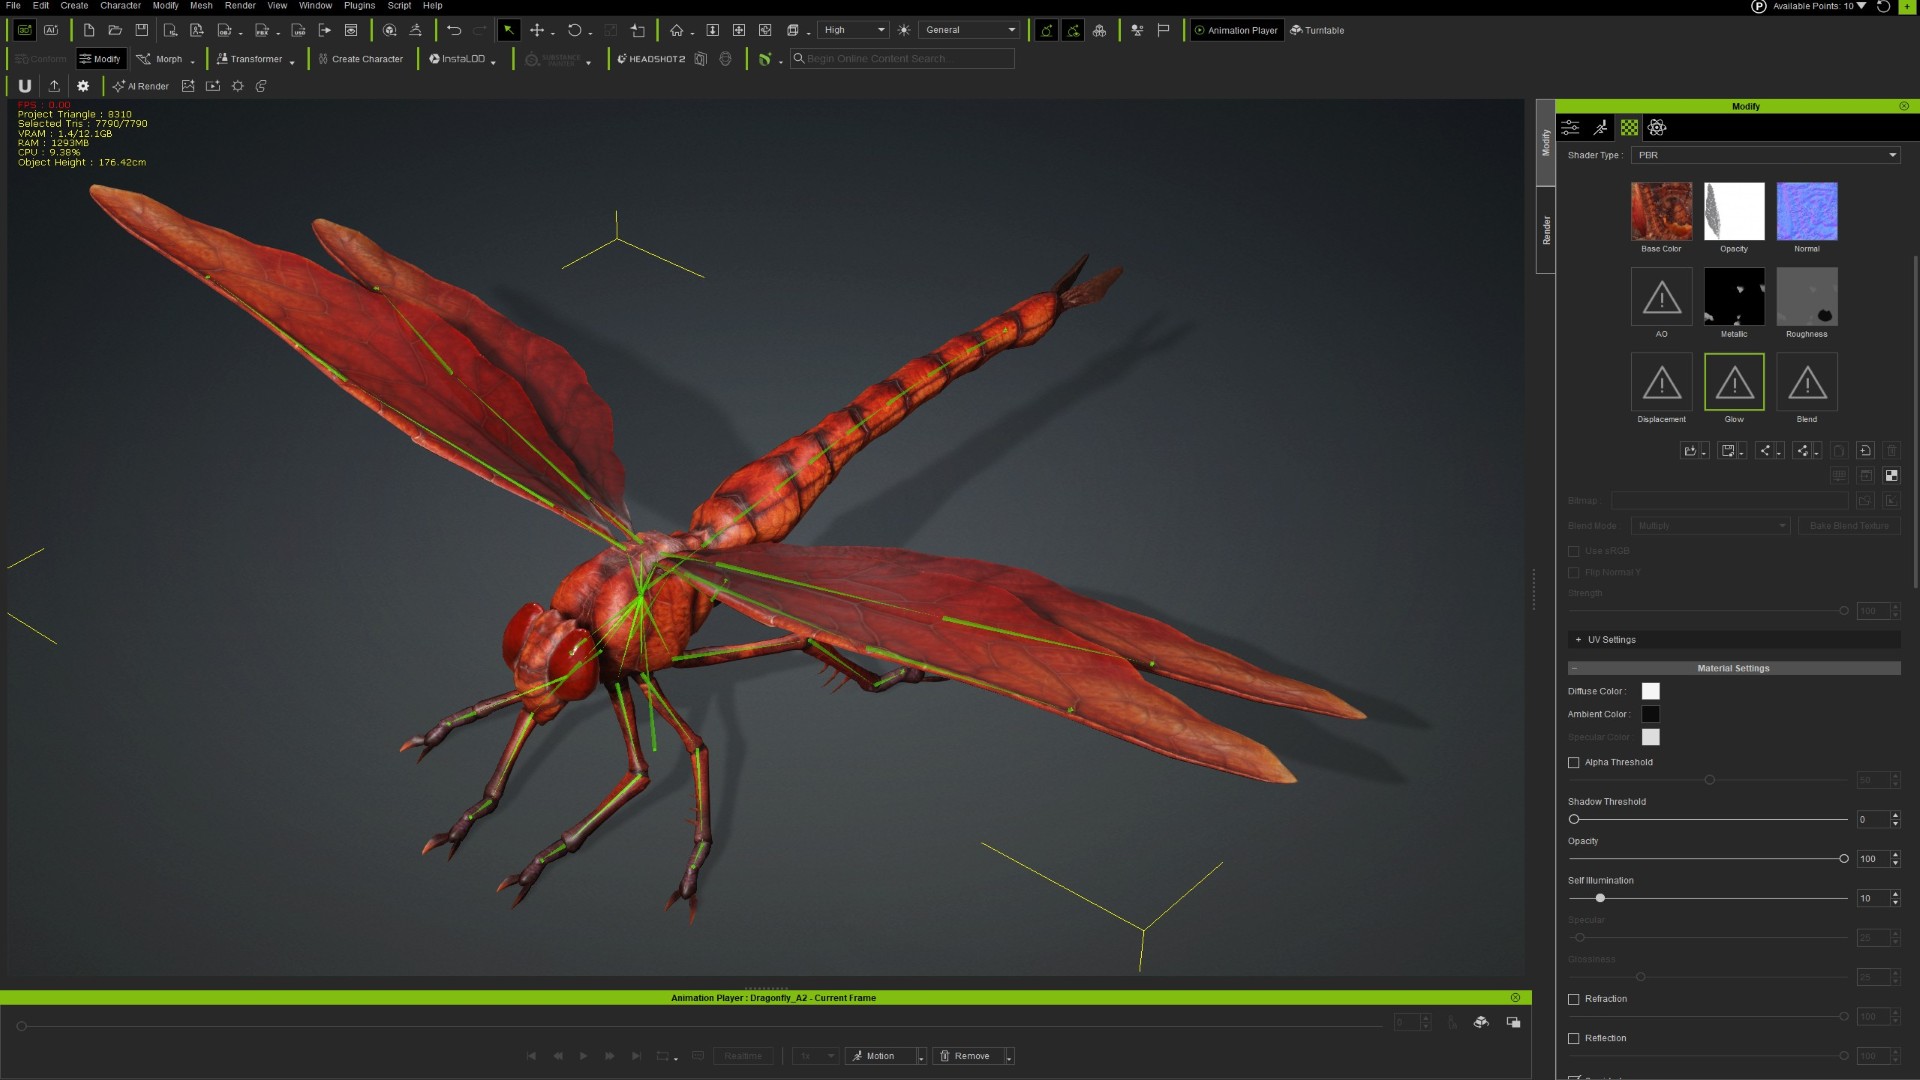Screen dimensions: 1920x1080
Task: Enable the Reflection checkbox
Action: click(1574, 1038)
